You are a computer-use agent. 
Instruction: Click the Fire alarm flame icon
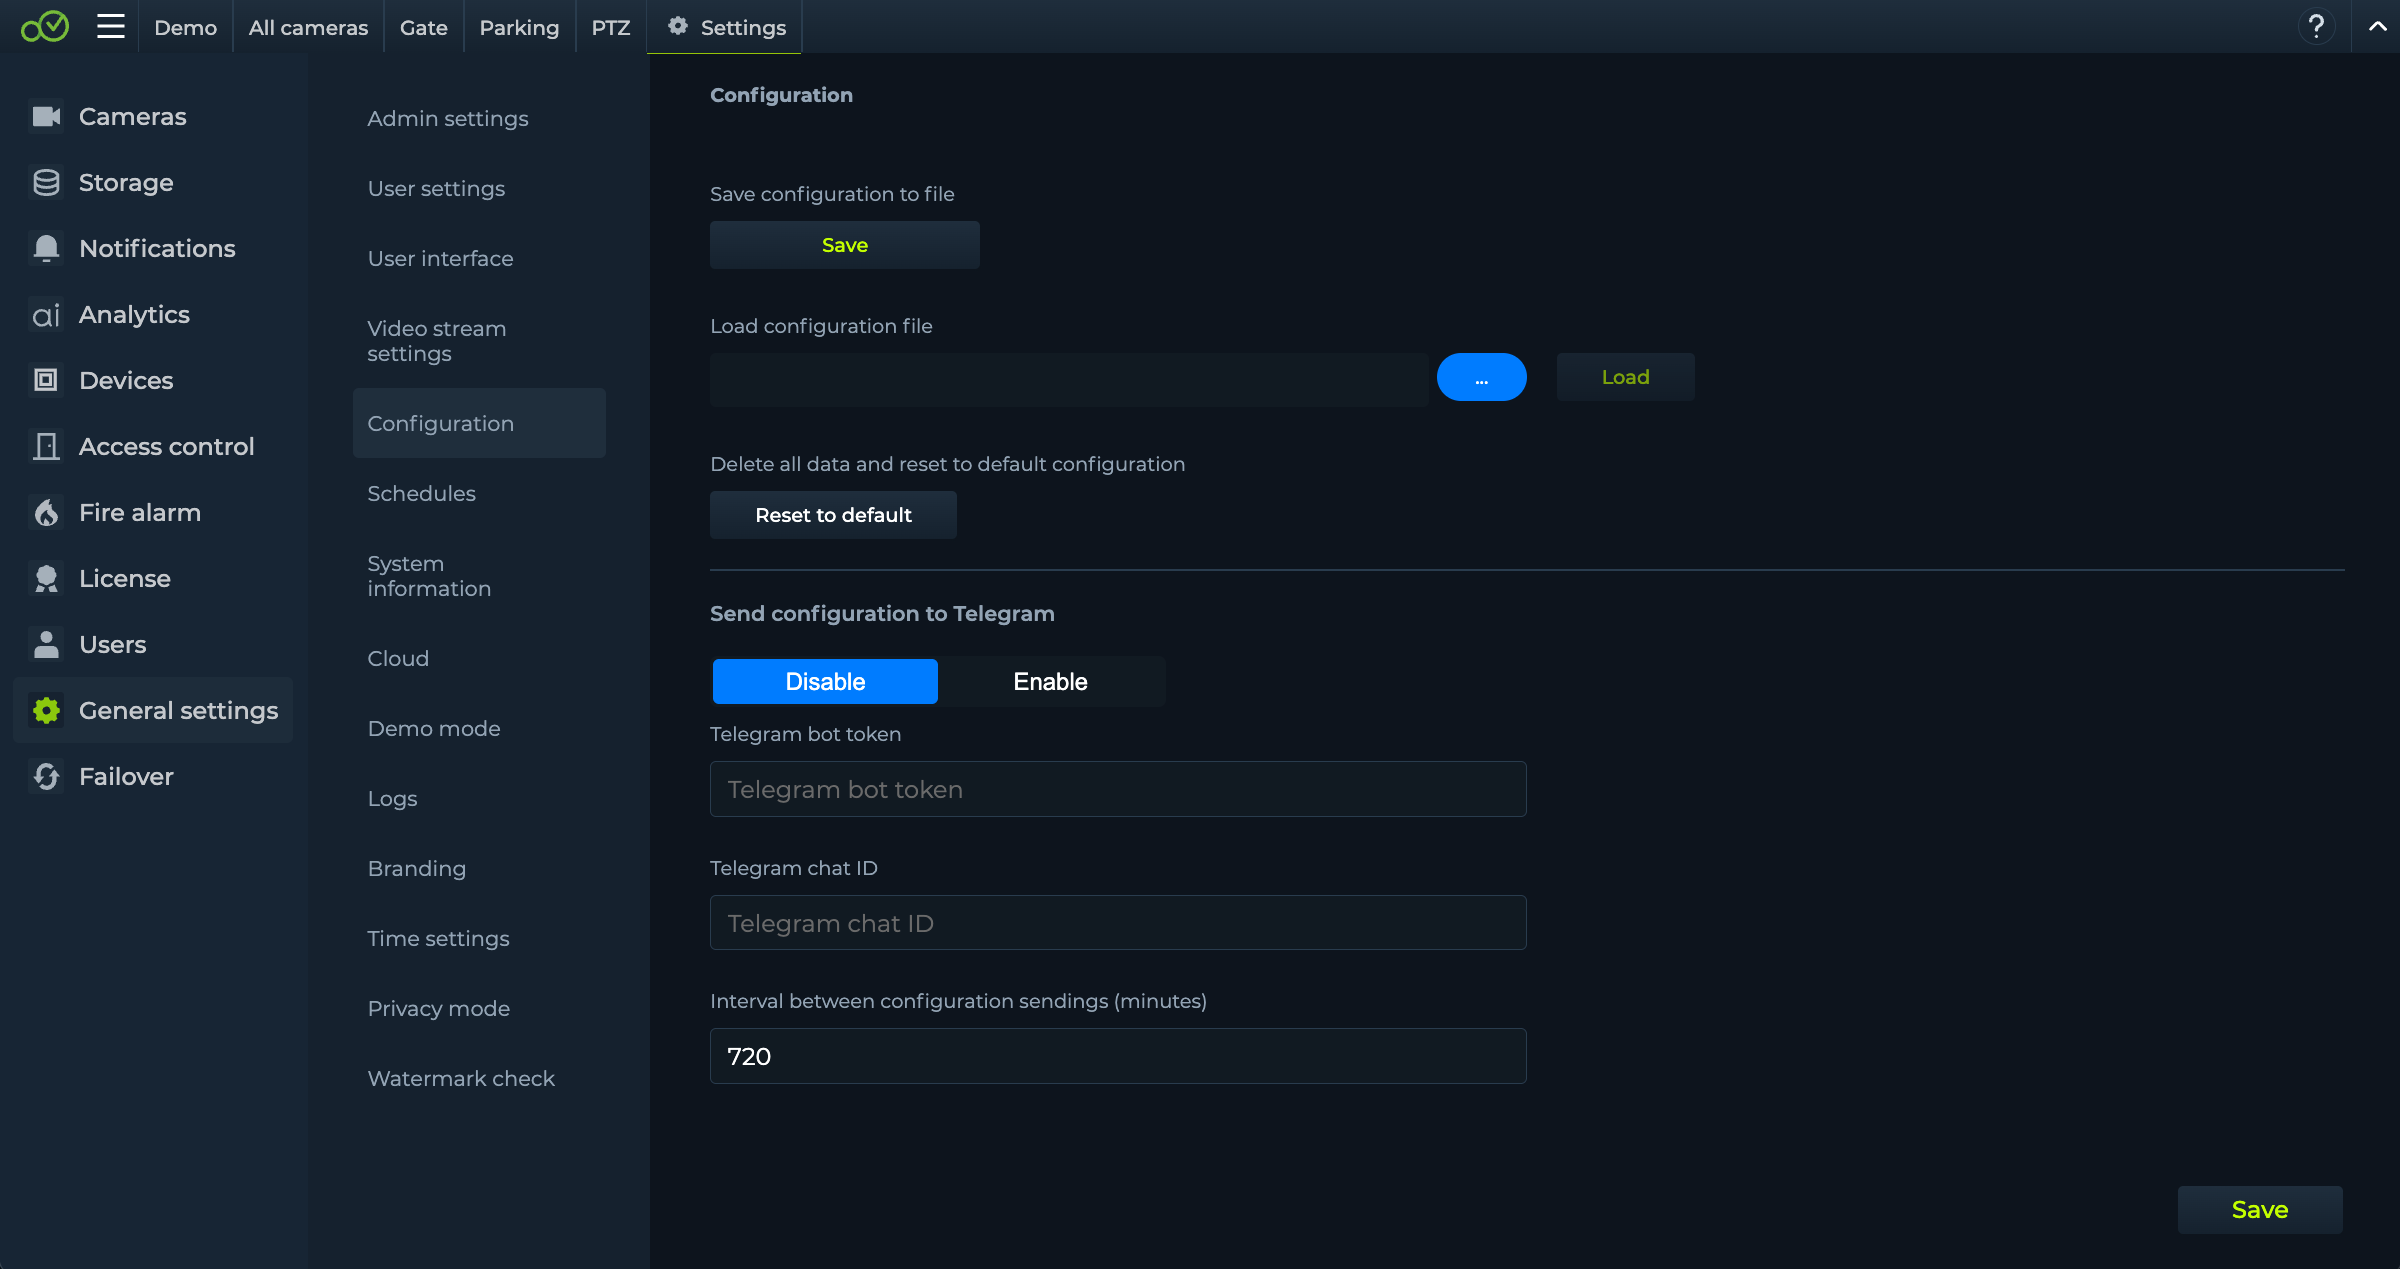(46, 513)
